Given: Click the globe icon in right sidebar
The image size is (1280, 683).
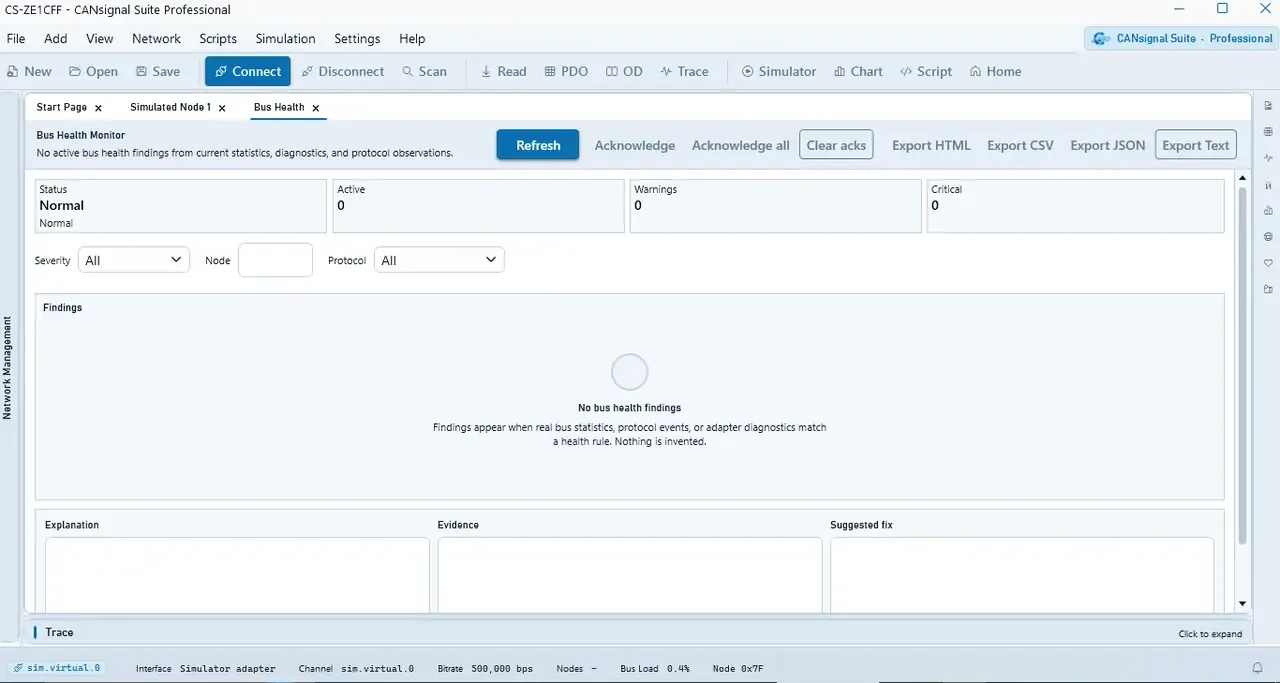Looking at the screenshot, I should pyautogui.click(x=1268, y=237).
